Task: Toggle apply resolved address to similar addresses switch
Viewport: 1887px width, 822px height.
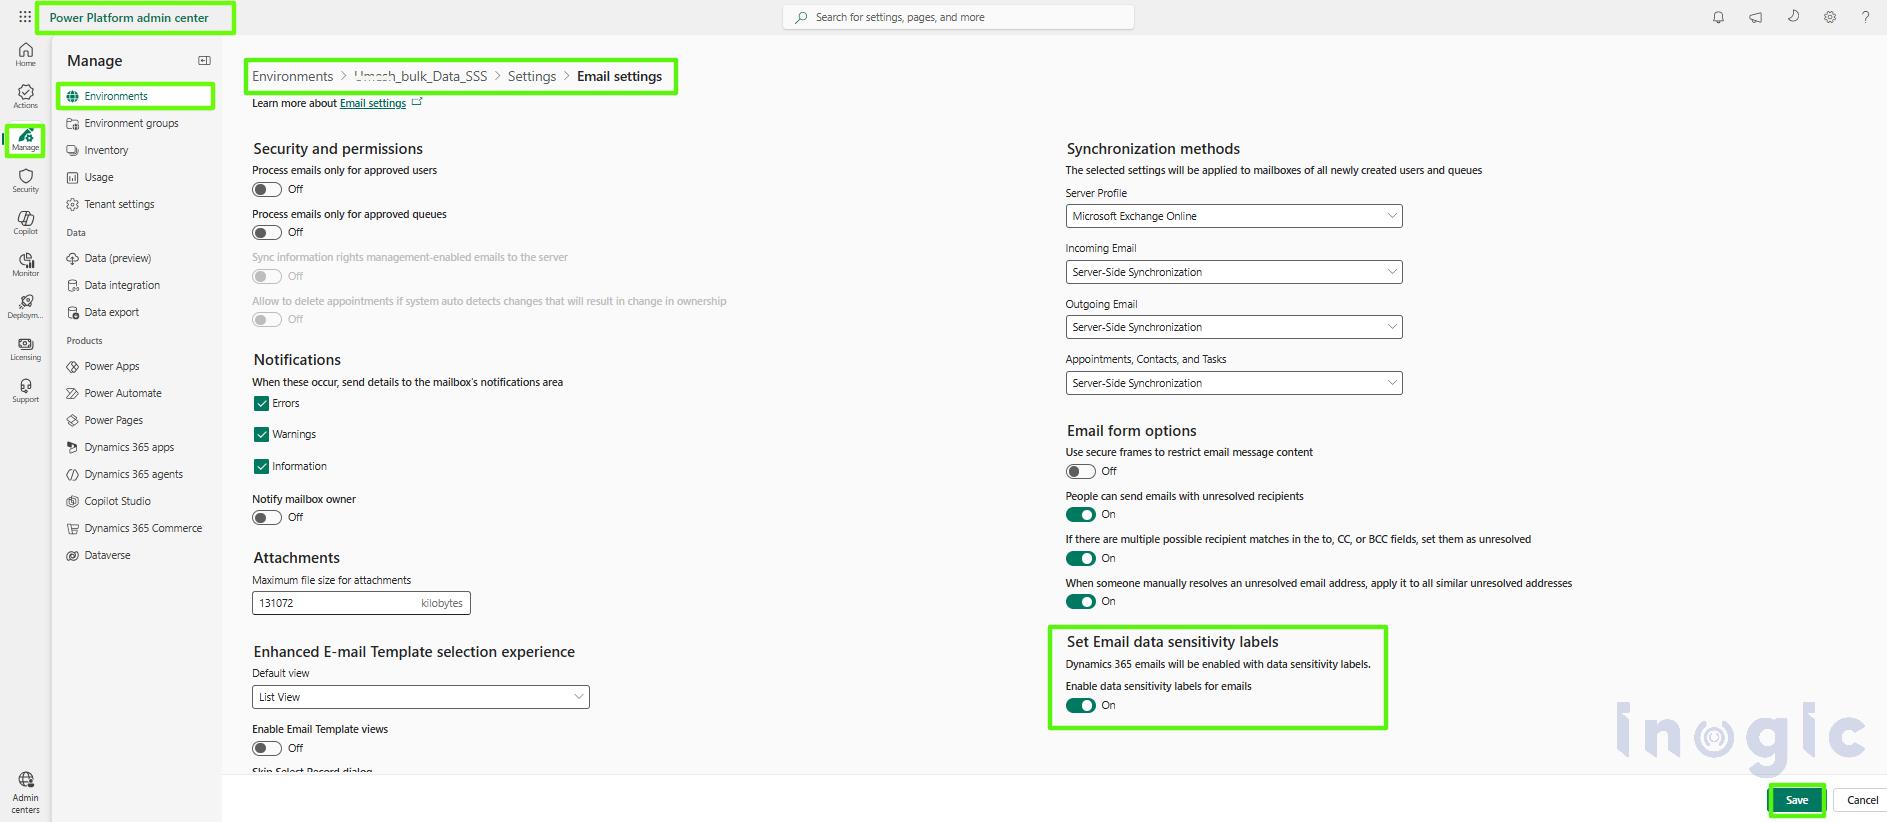Action: tap(1081, 602)
